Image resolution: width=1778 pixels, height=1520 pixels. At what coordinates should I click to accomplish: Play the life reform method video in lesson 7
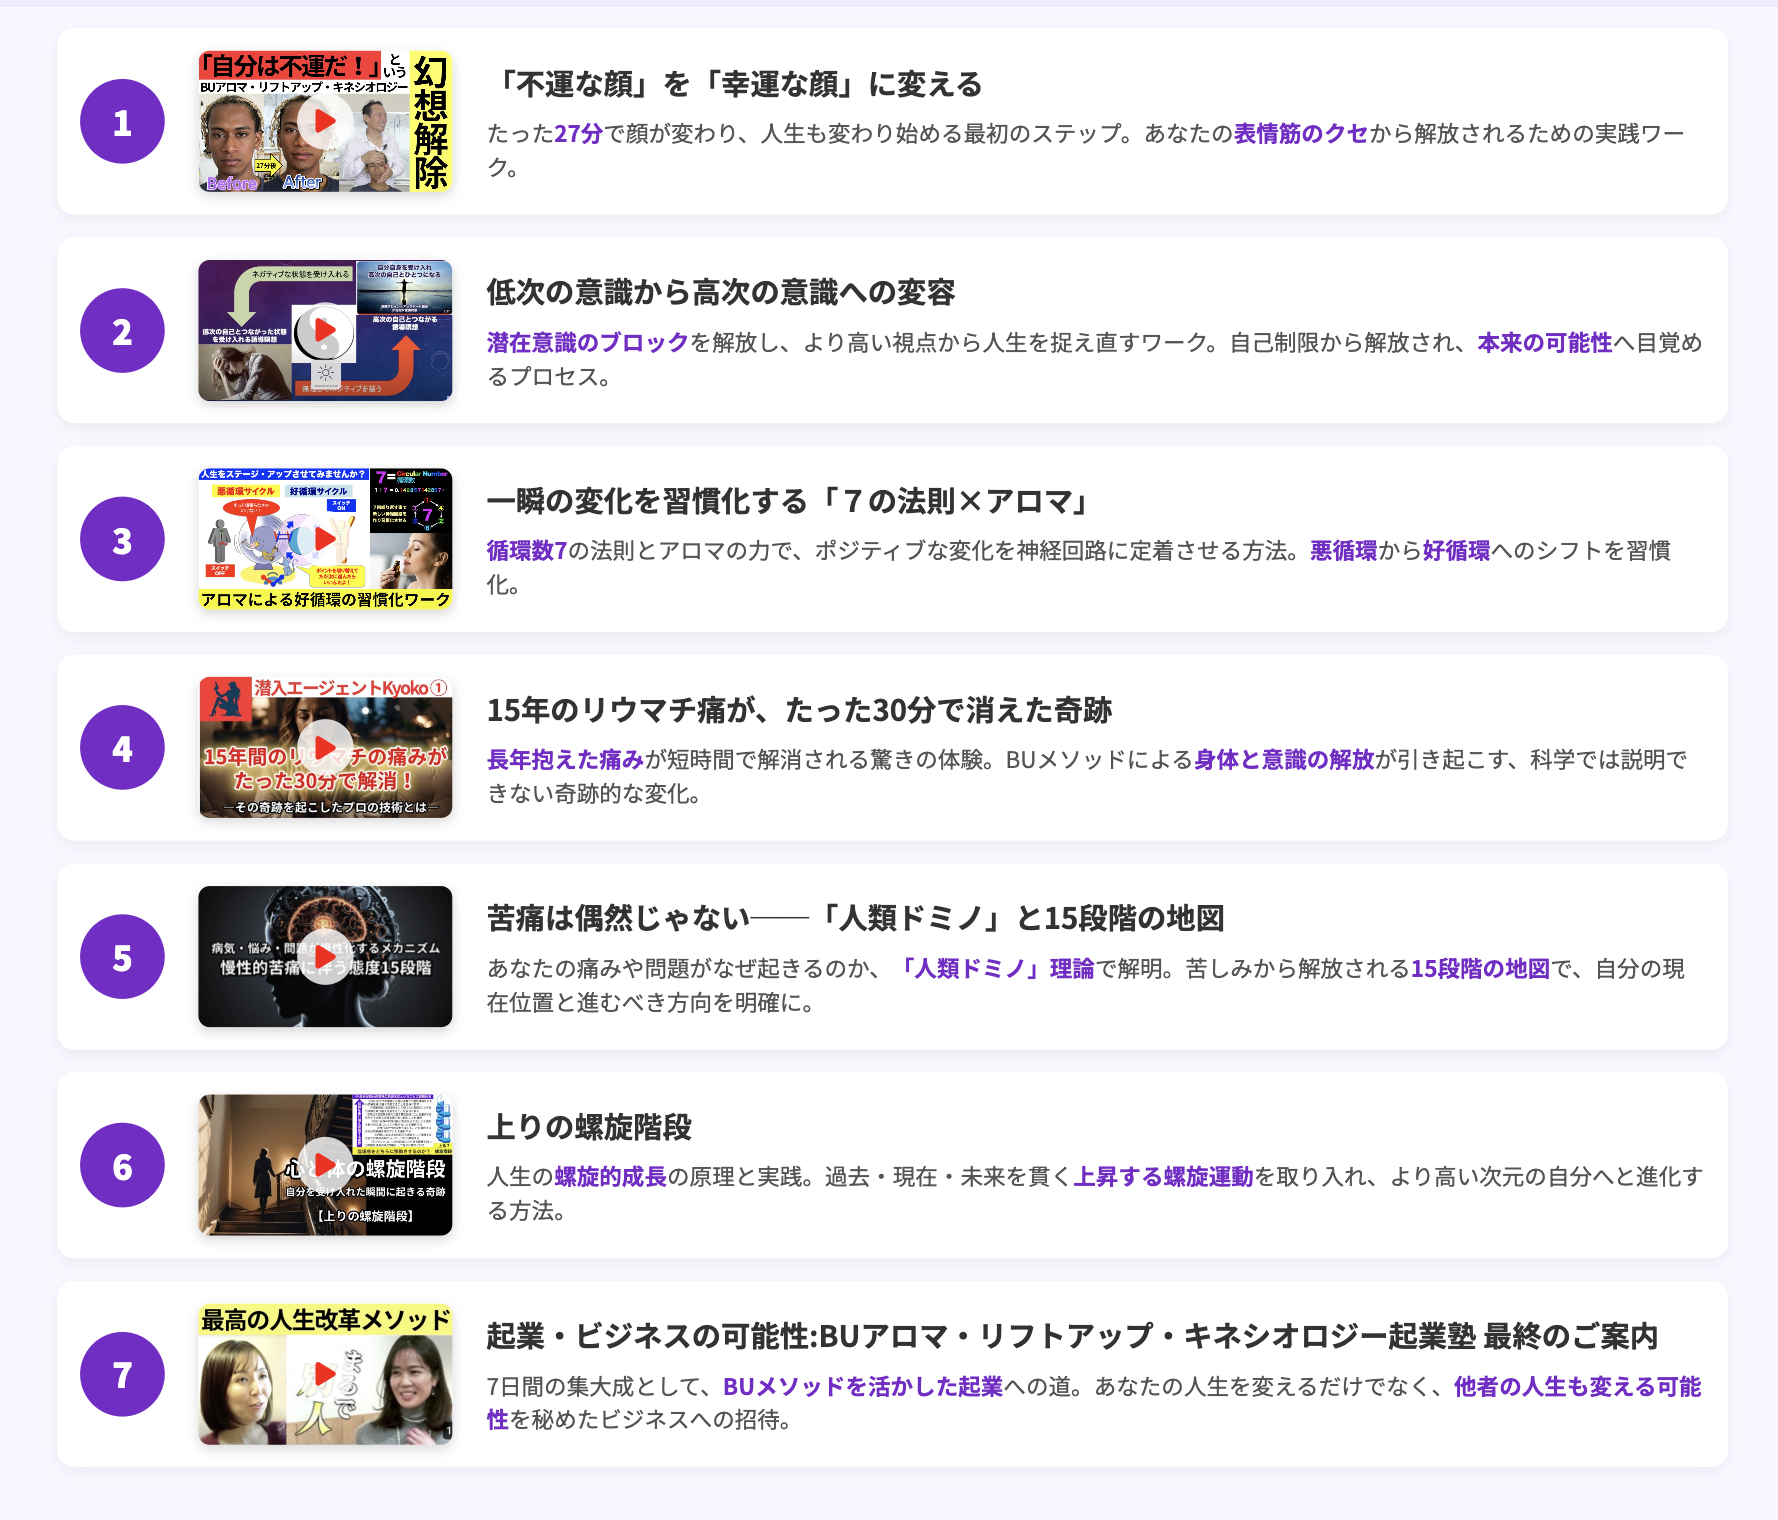(325, 1374)
